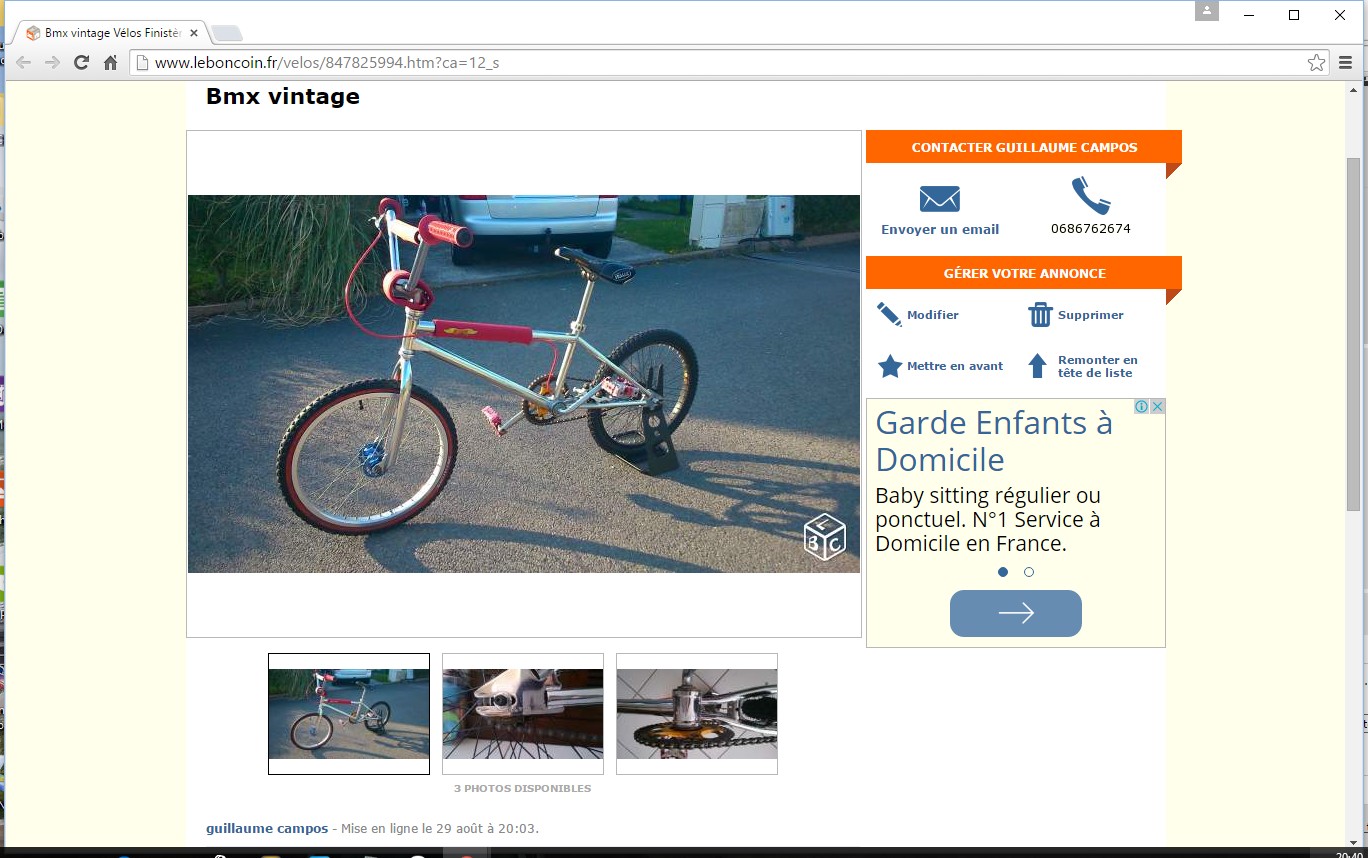Reload the page with the refresh icon
Screen dimensions: 1368x858
point(82,63)
